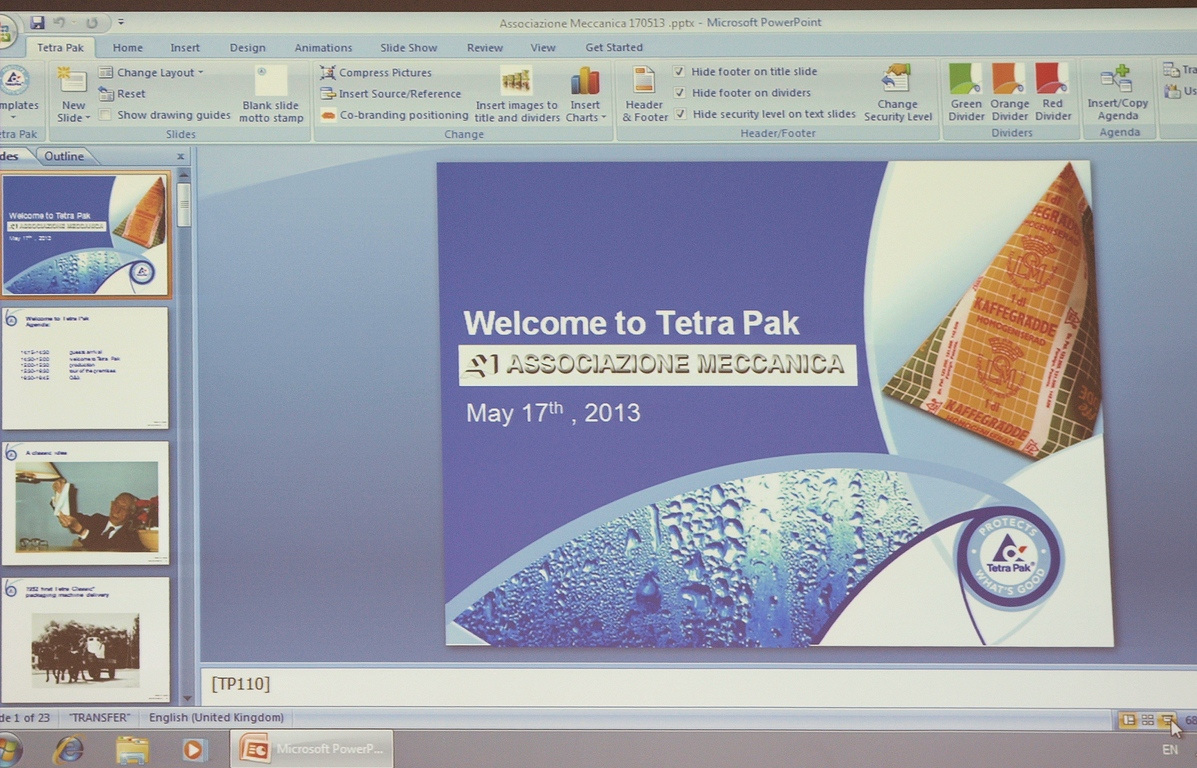Click the Reset slide button
The width and height of the screenshot is (1197, 768).
(x=122, y=93)
